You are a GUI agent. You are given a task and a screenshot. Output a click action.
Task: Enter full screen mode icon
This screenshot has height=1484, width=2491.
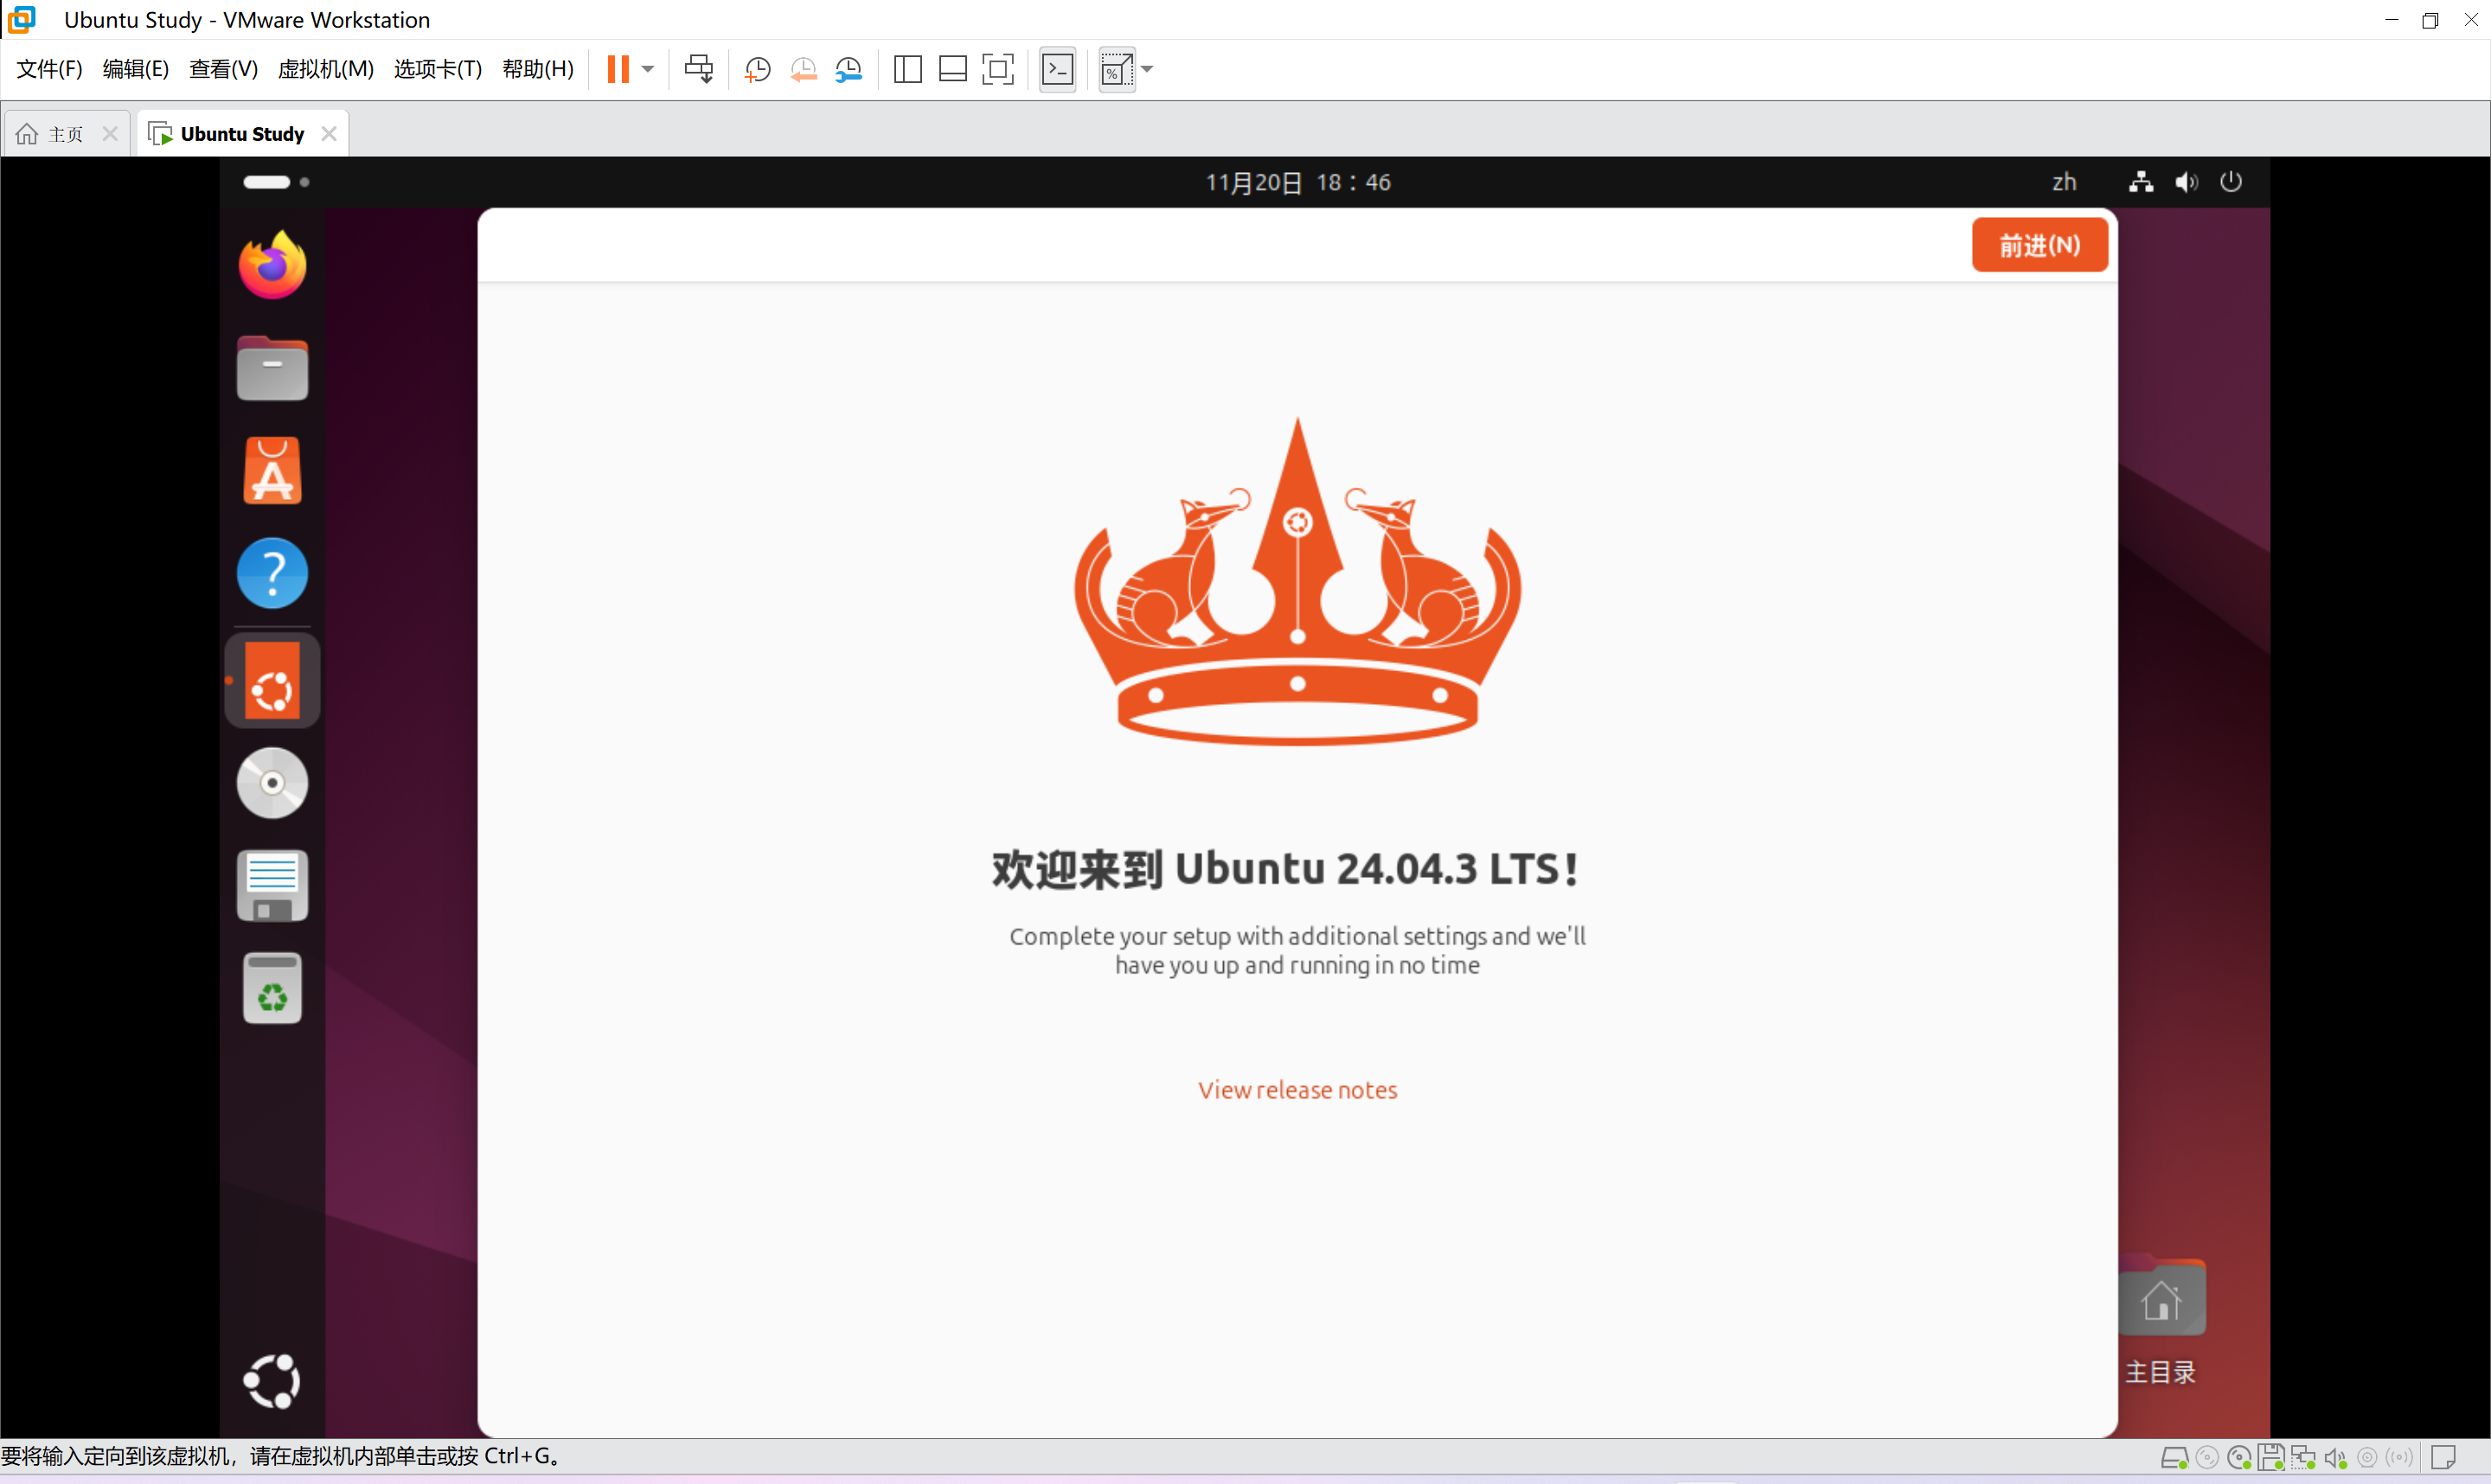(997, 69)
